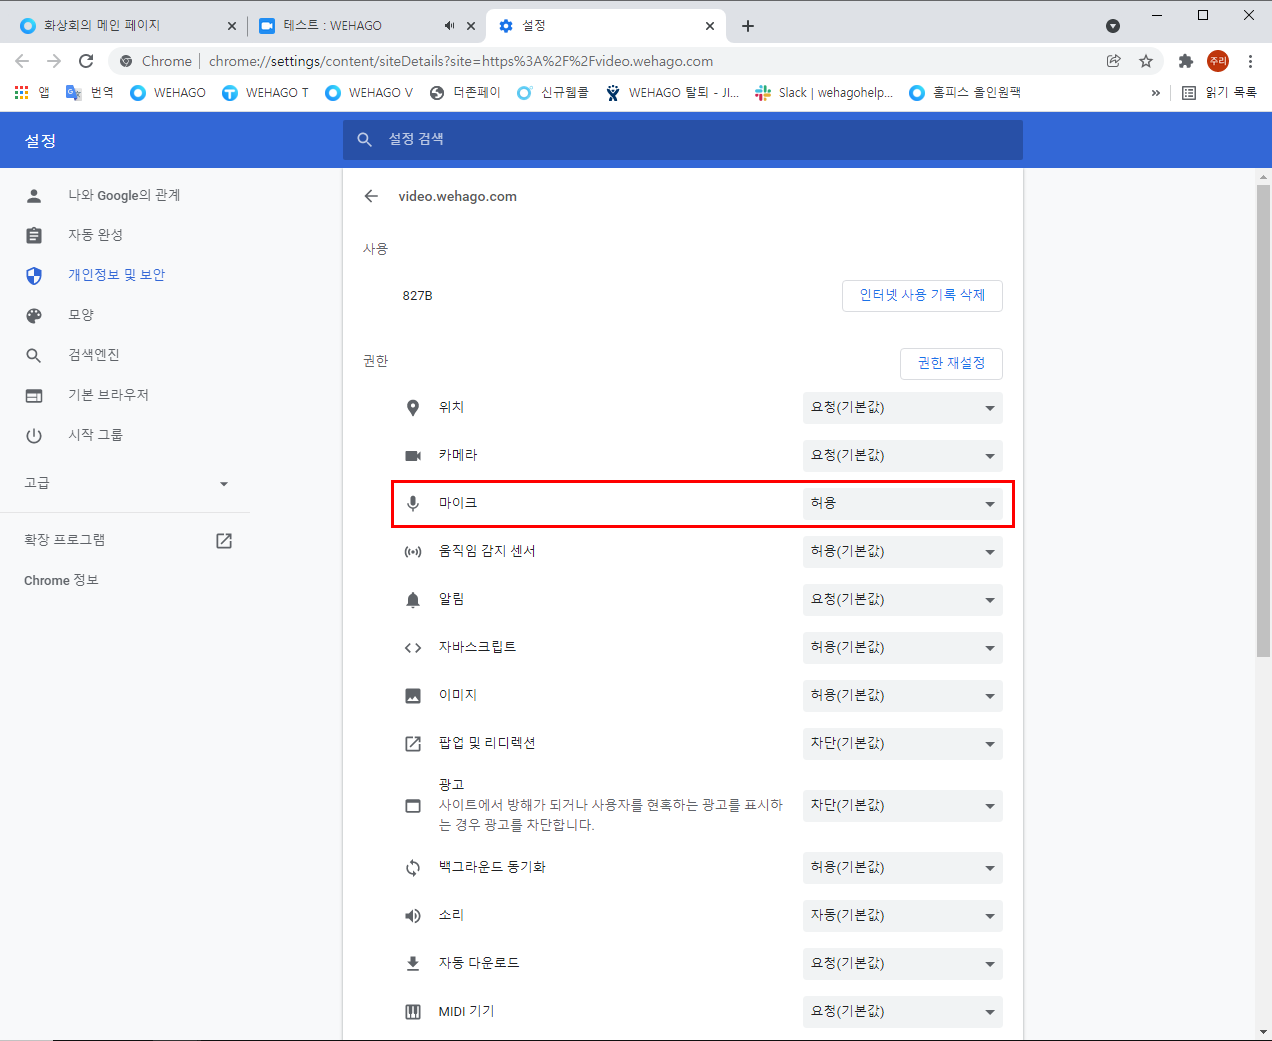Image resolution: width=1272 pixels, height=1041 pixels.
Task: Click the share page icon in address bar
Action: [1113, 61]
